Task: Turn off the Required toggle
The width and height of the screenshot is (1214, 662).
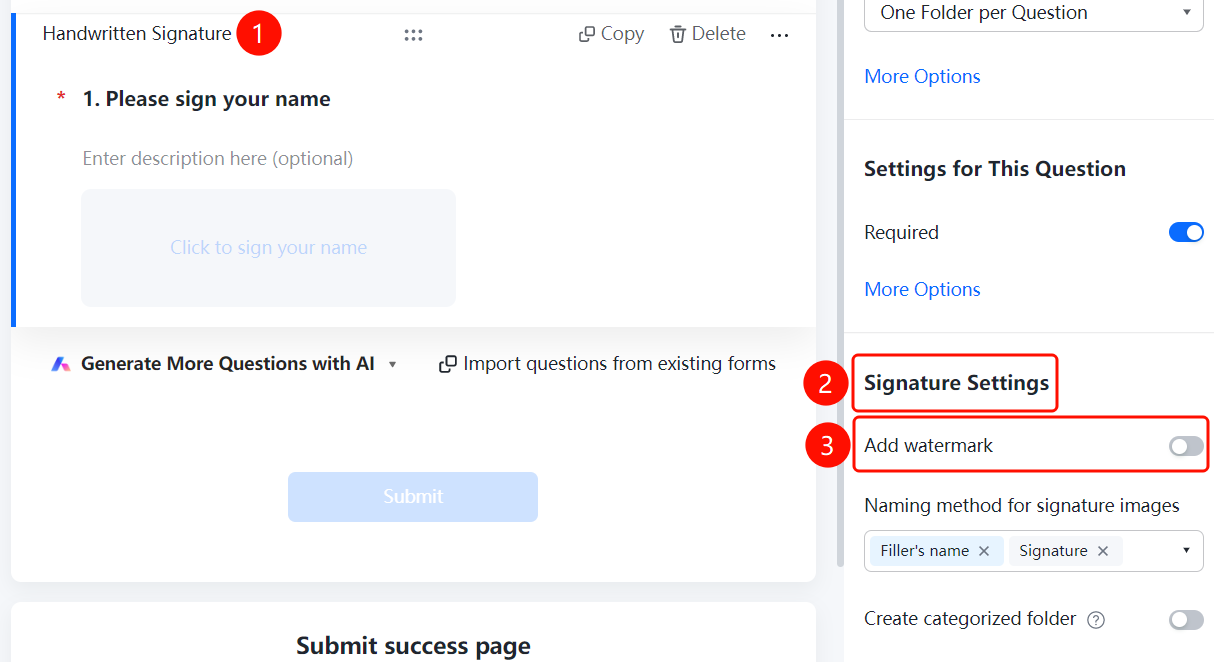Action: coord(1186,232)
